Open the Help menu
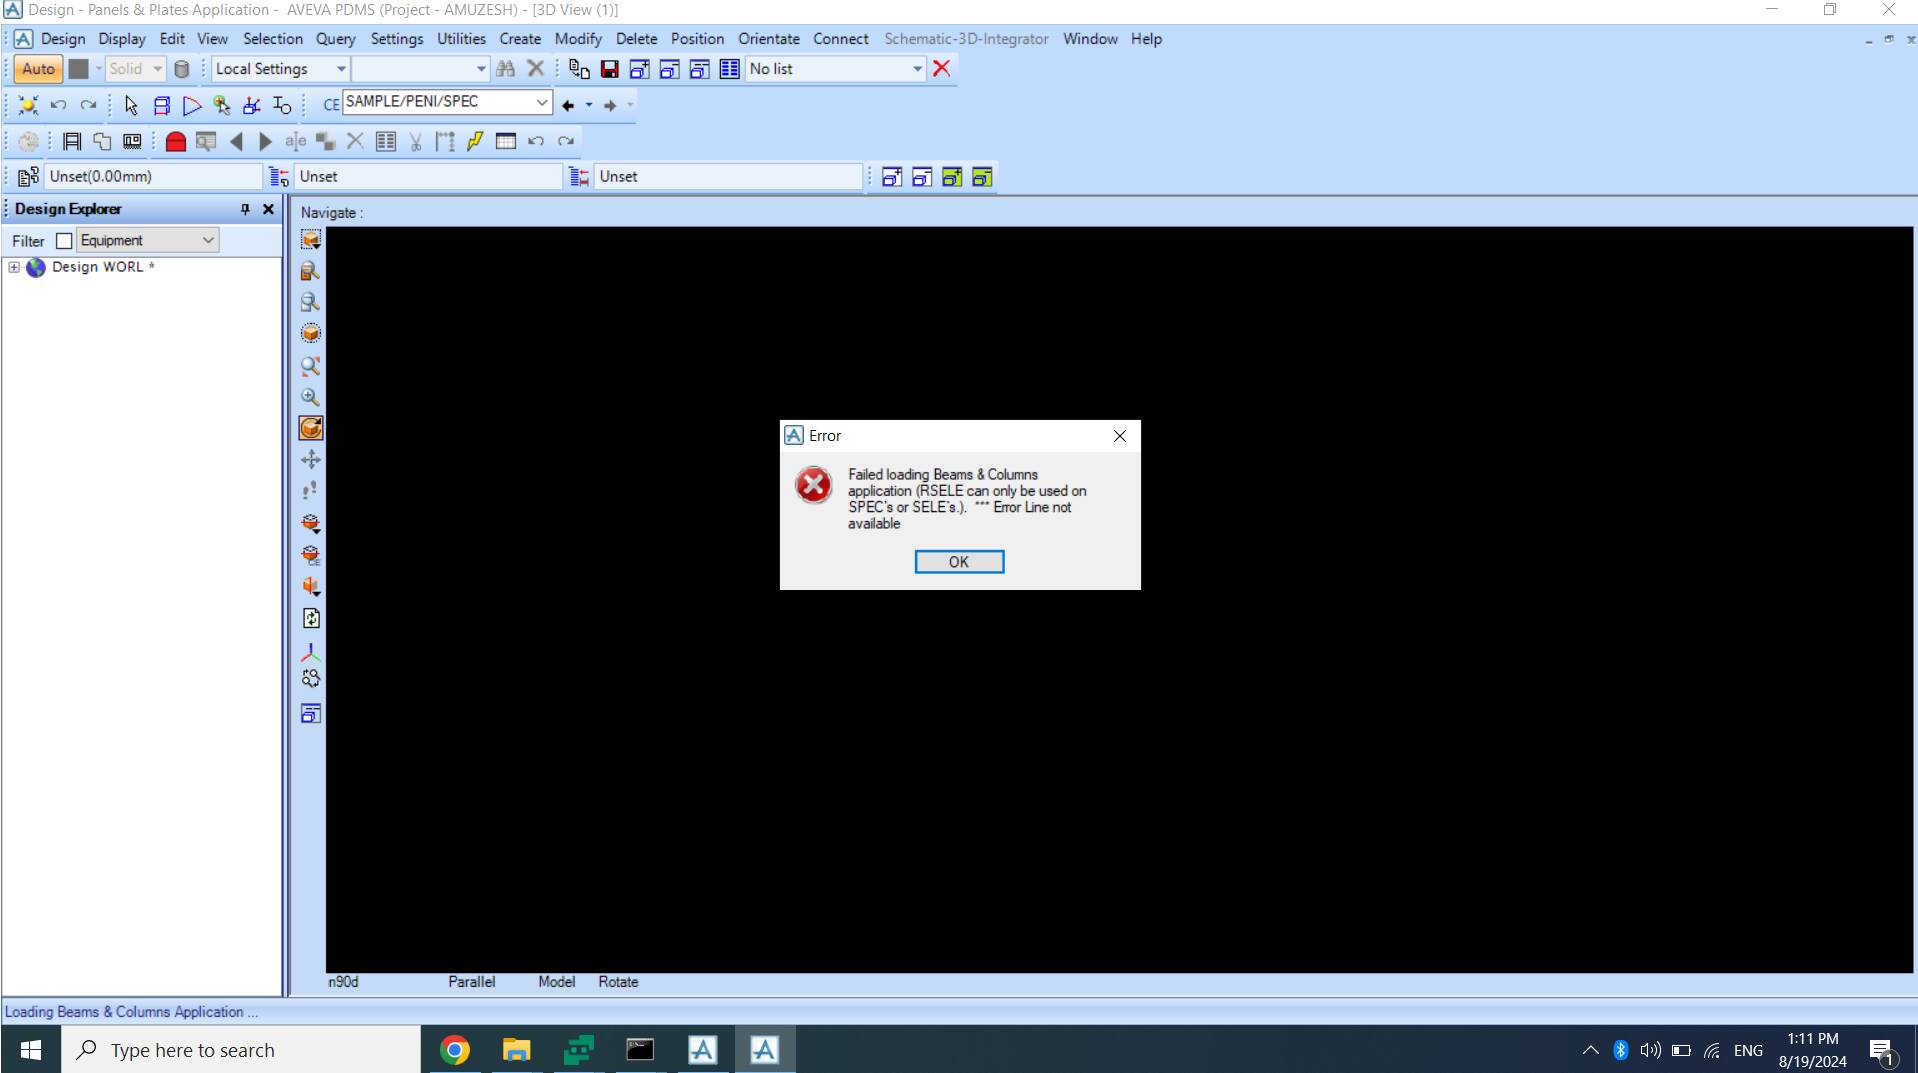This screenshot has height=1073, width=1918. 1146,39
